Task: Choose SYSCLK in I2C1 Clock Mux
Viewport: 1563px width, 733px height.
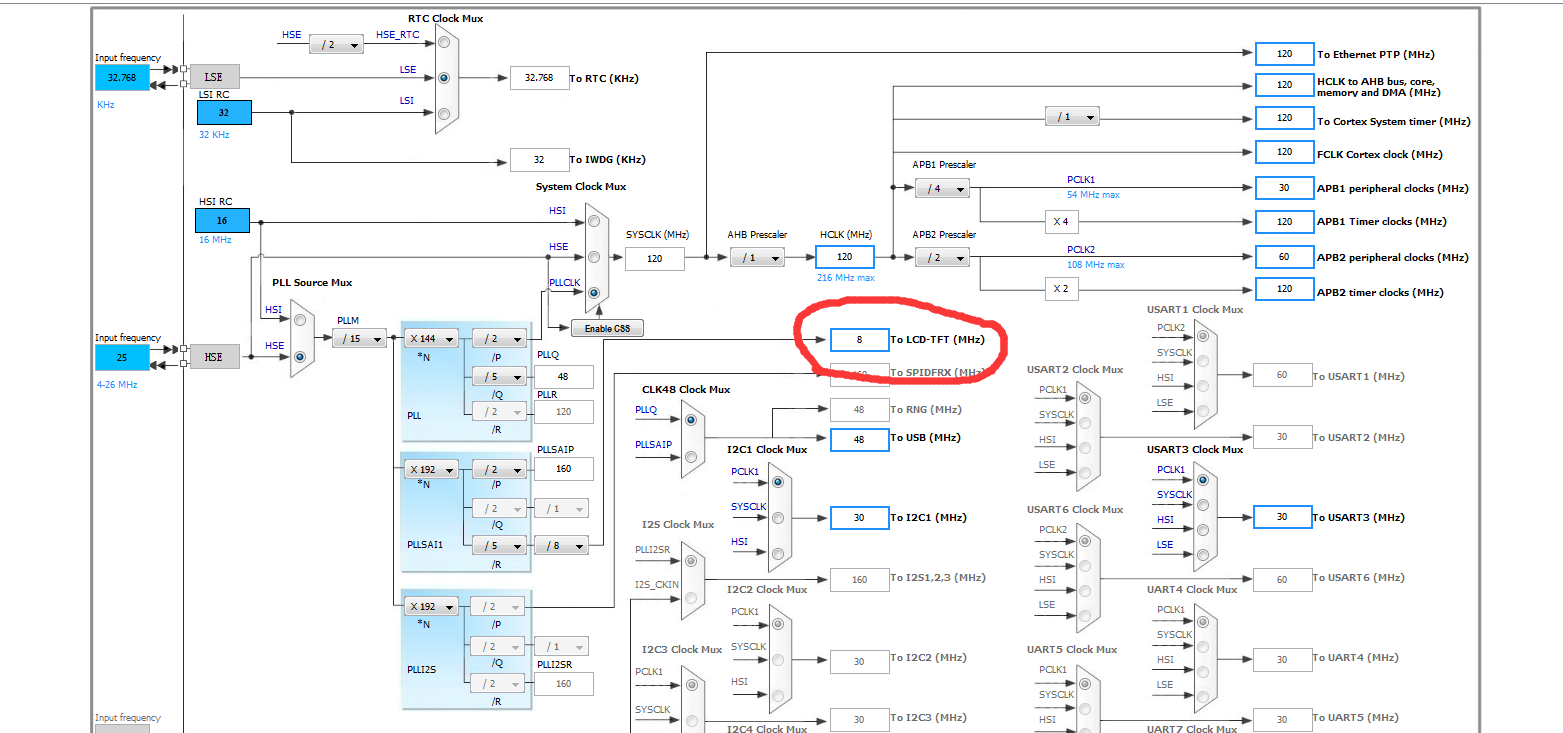Action: click(777, 517)
